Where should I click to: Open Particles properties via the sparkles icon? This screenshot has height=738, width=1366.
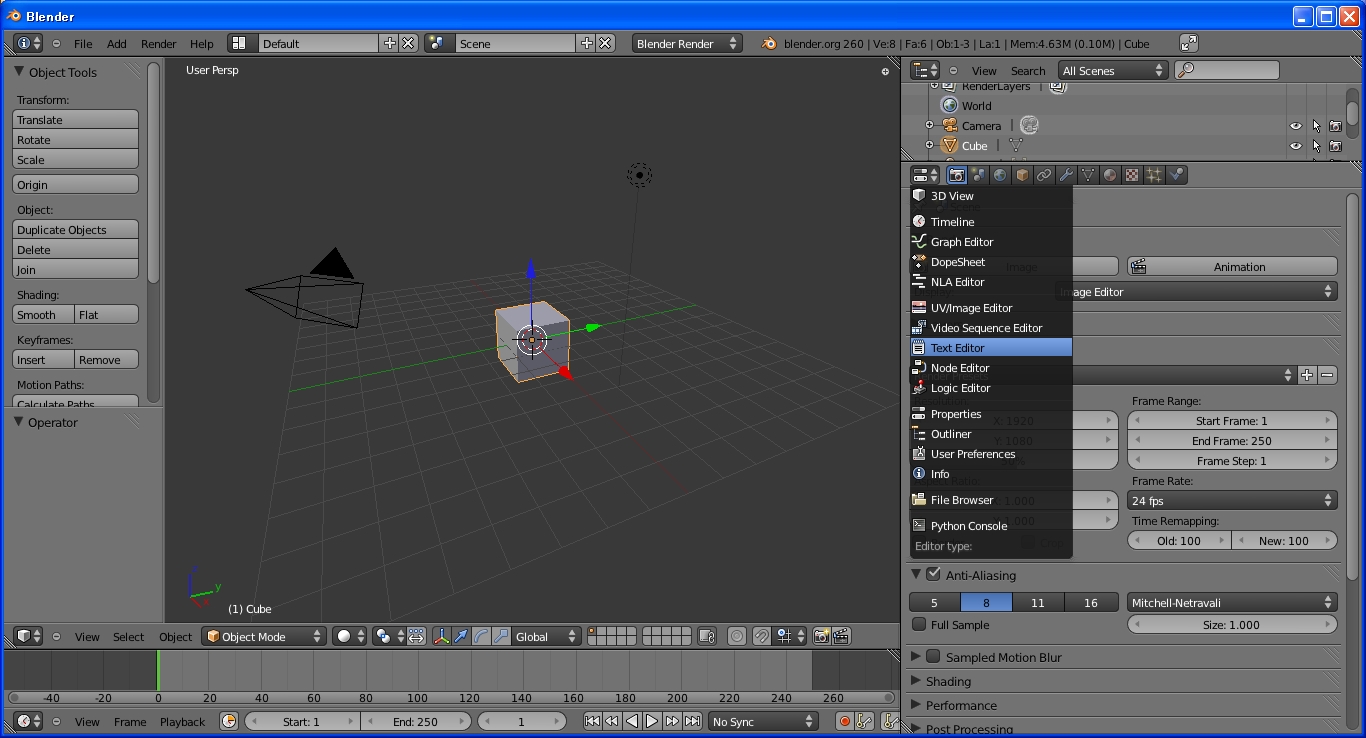coord(1154,174)
